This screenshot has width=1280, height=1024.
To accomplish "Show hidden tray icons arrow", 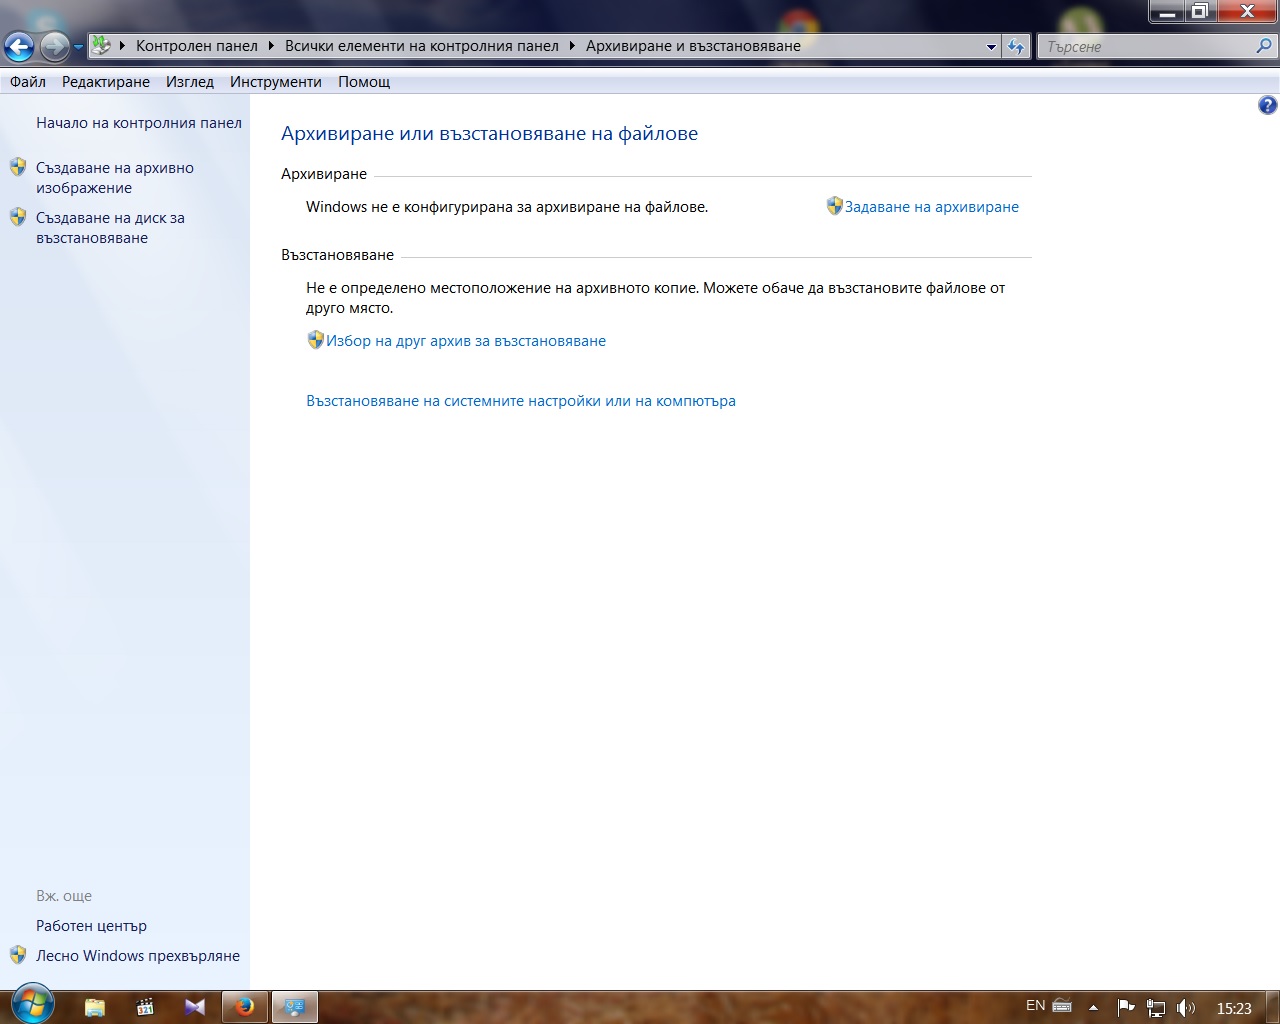I will (1093, 1008).
